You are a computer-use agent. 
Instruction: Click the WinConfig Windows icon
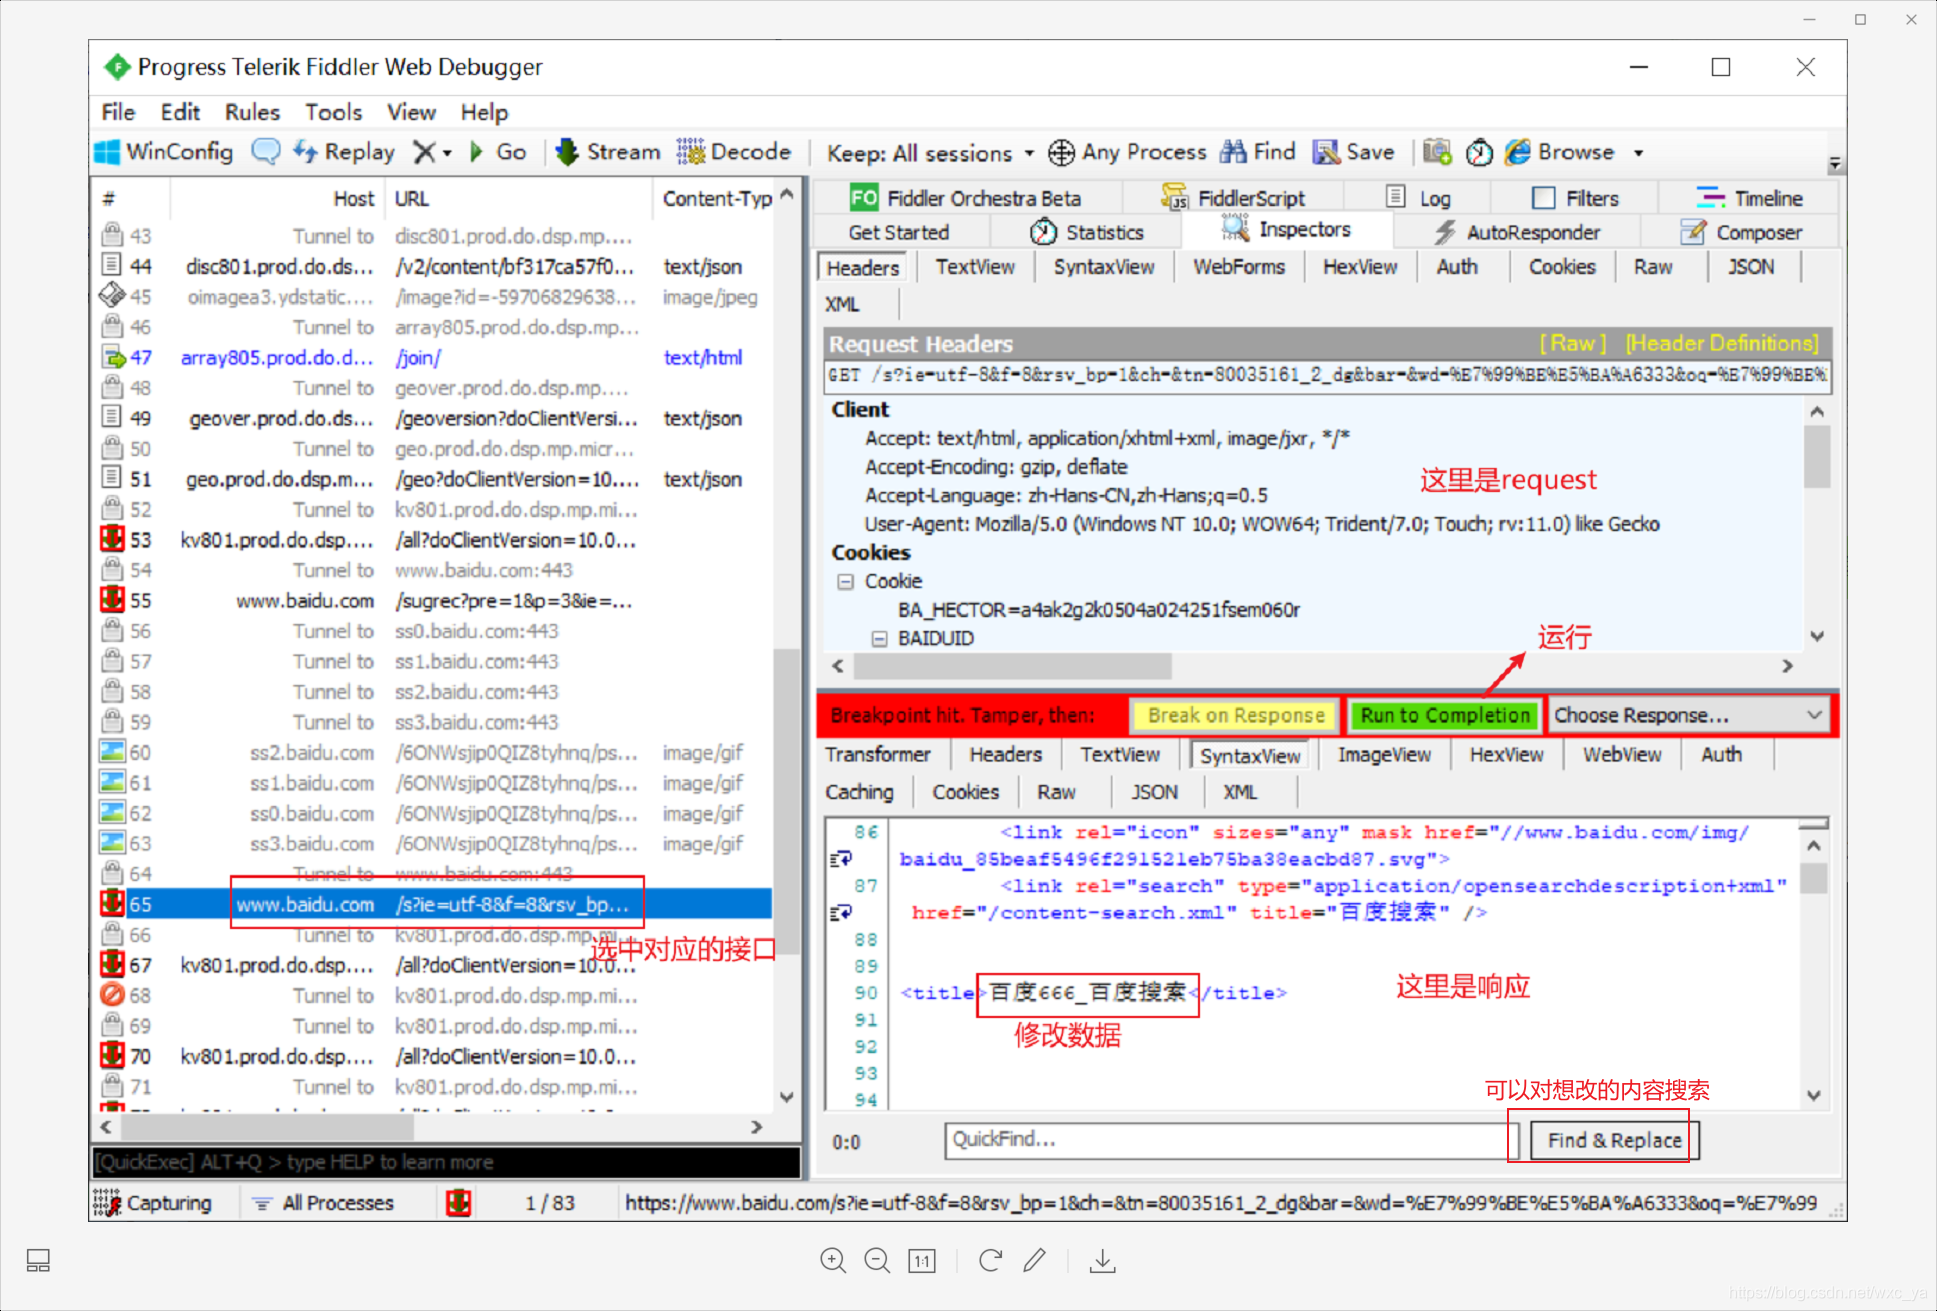(x=108, y=152)
